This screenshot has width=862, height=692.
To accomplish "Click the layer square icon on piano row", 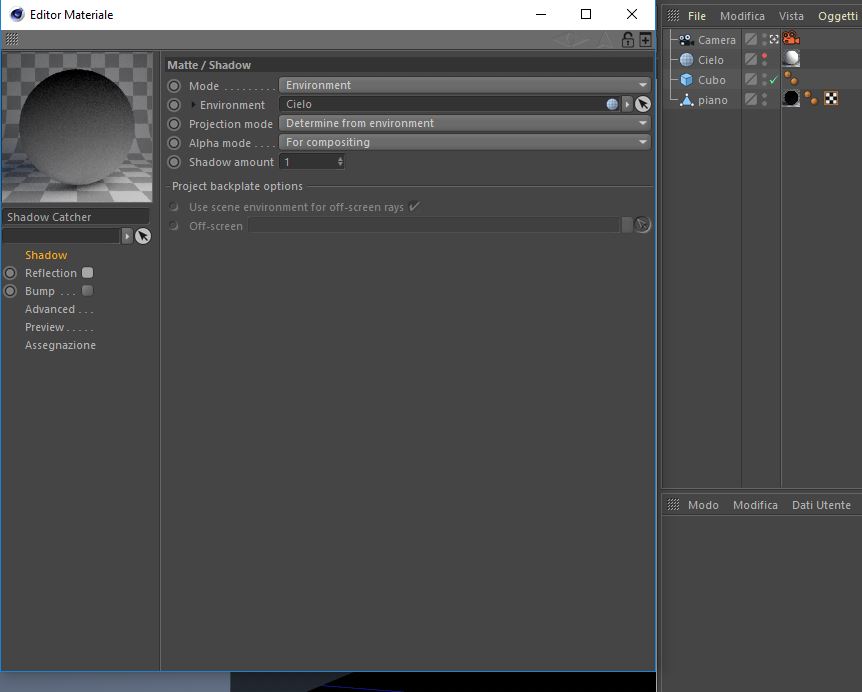I will pos(751,99).
